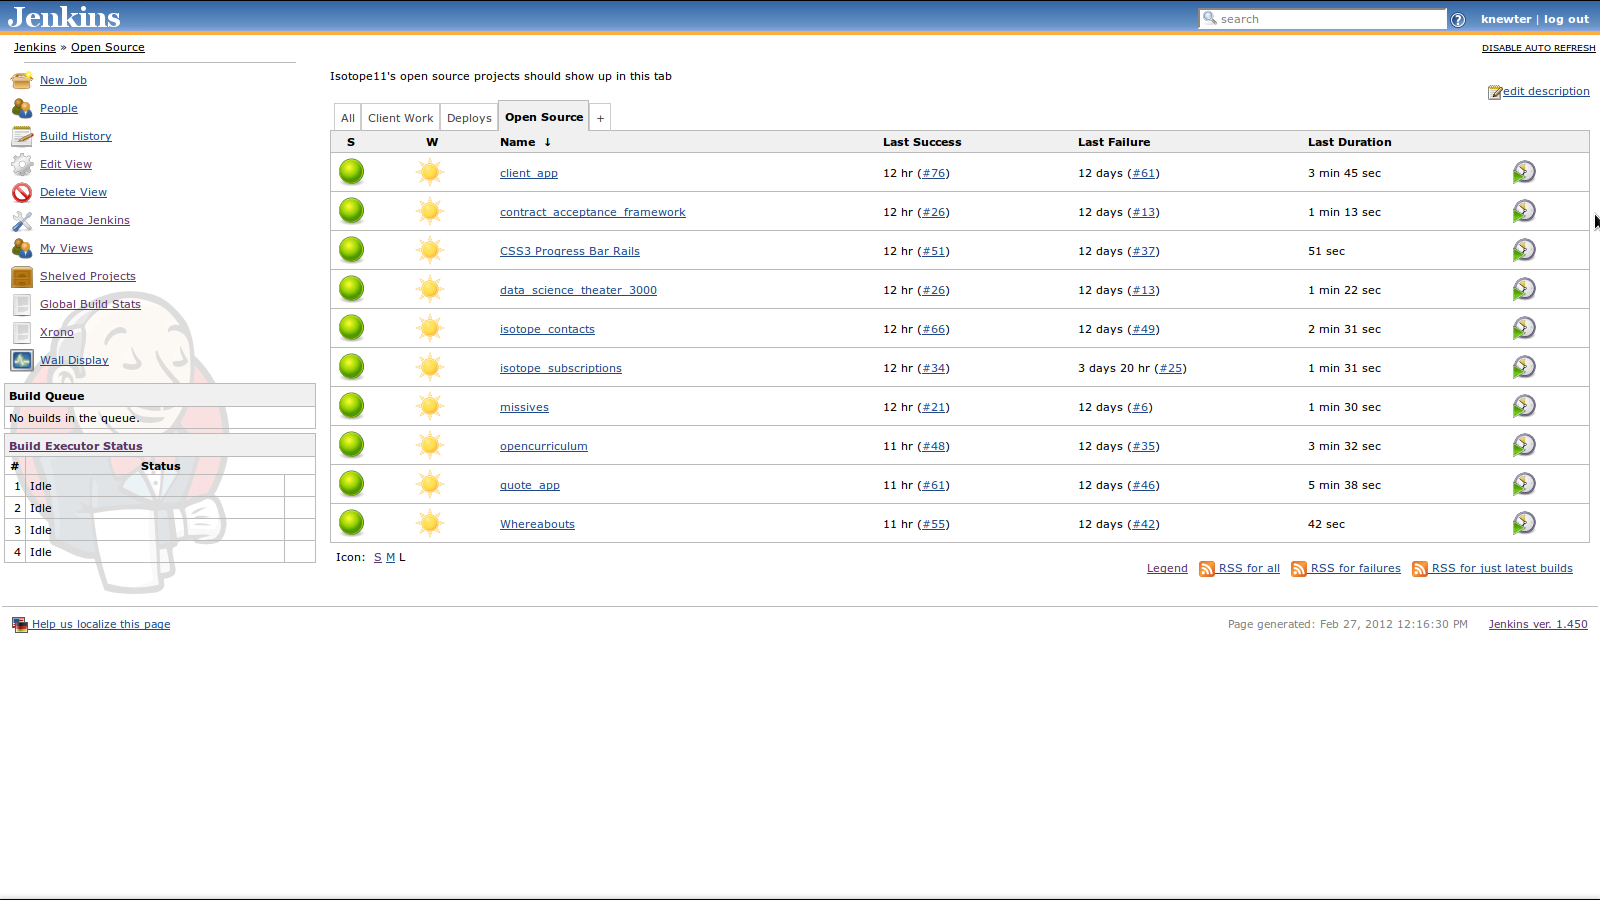This screenshot has height=900, width=1600.
Task: Sort table by Last Failure column
Action: point(1114,142)
